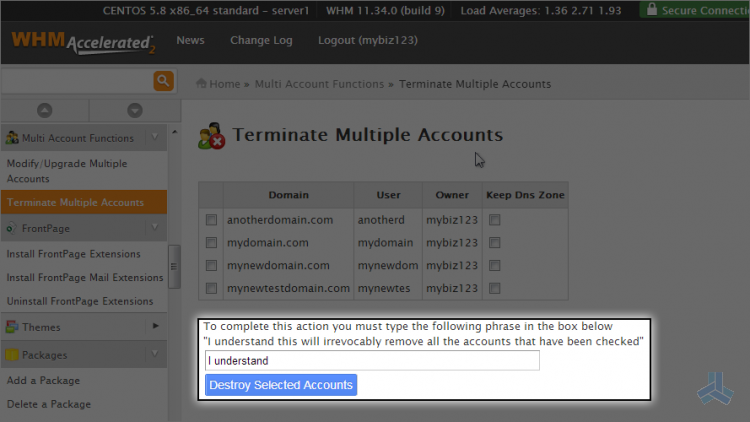The image size is (750, 422).
Task: Select Terminate Multiple Accounts in sidebar
Action: 84,202
